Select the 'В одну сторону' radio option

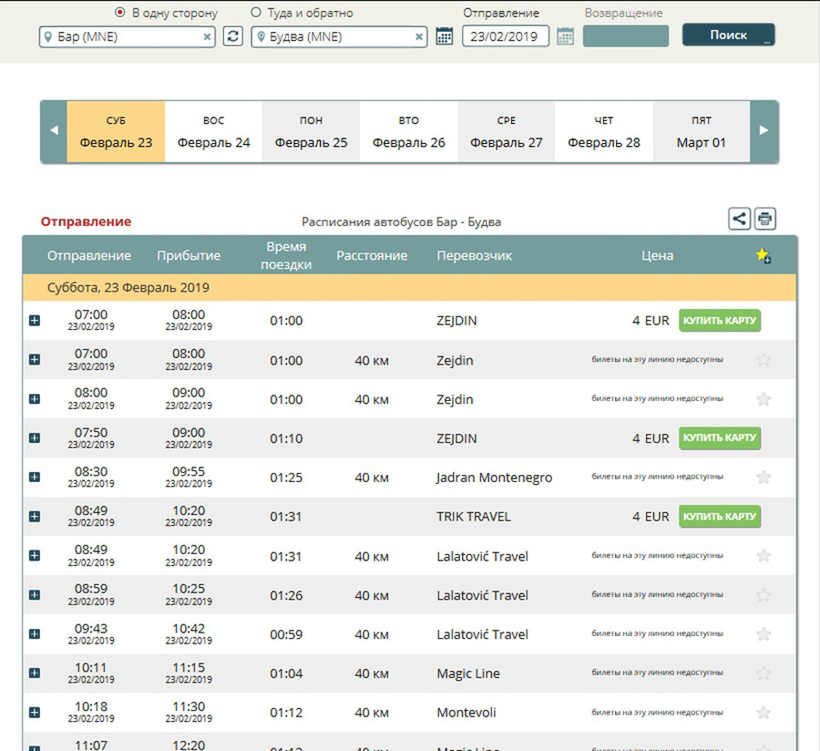point(121,13)
